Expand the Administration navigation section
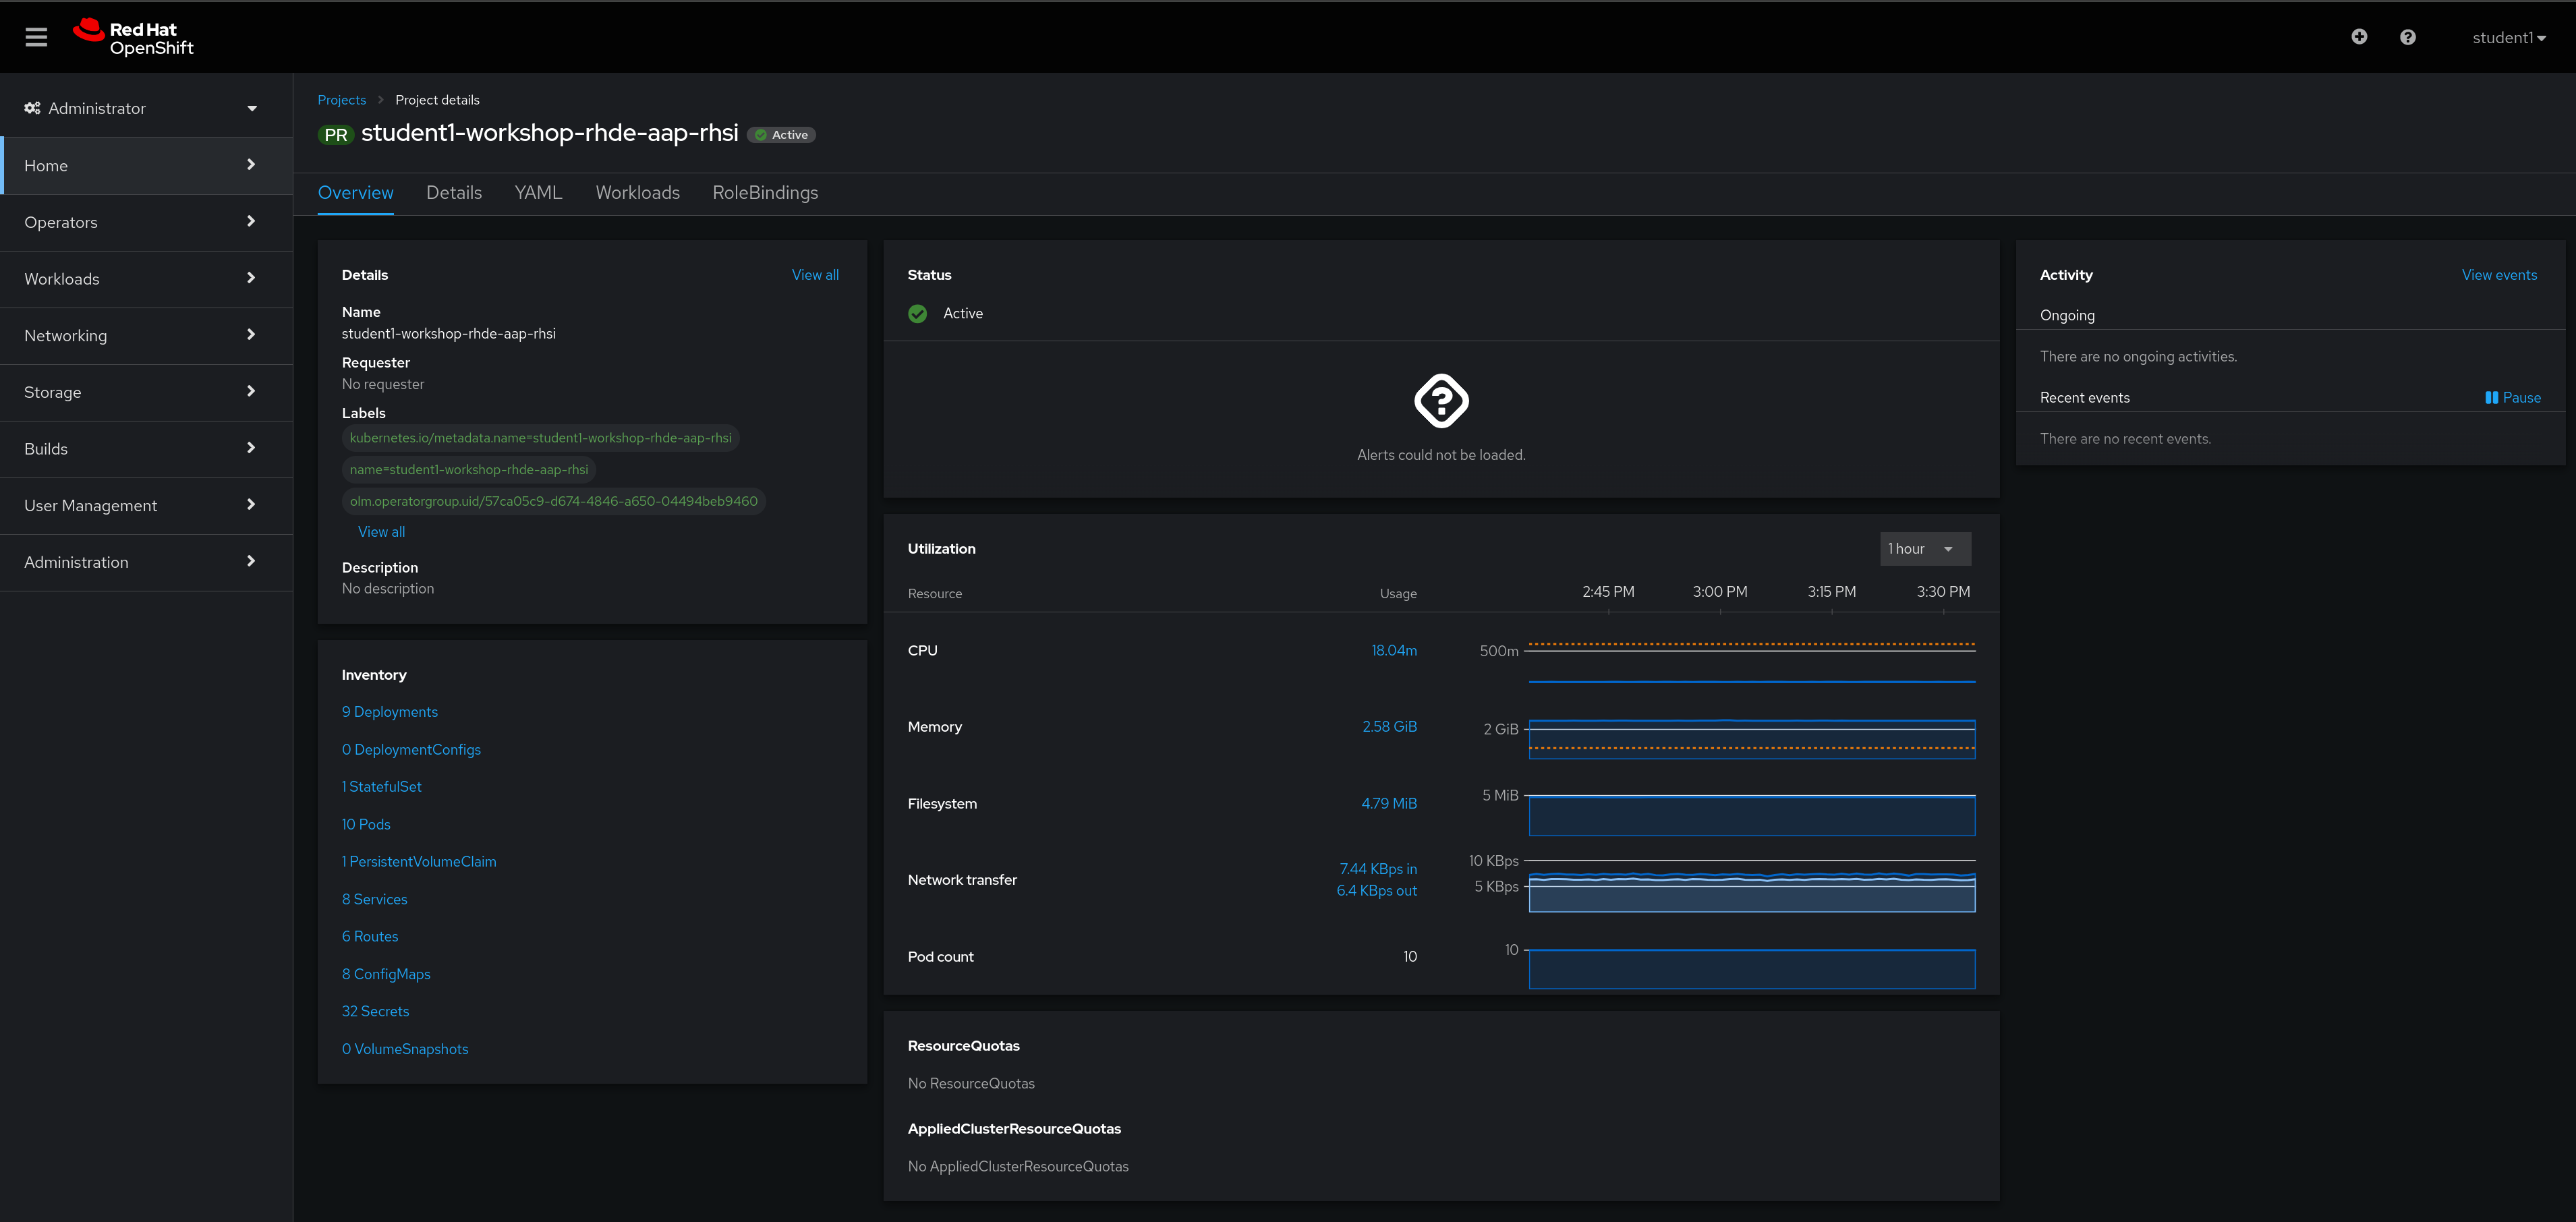This screenshot has width=2576, height=1222. click(x=146, y=562)
